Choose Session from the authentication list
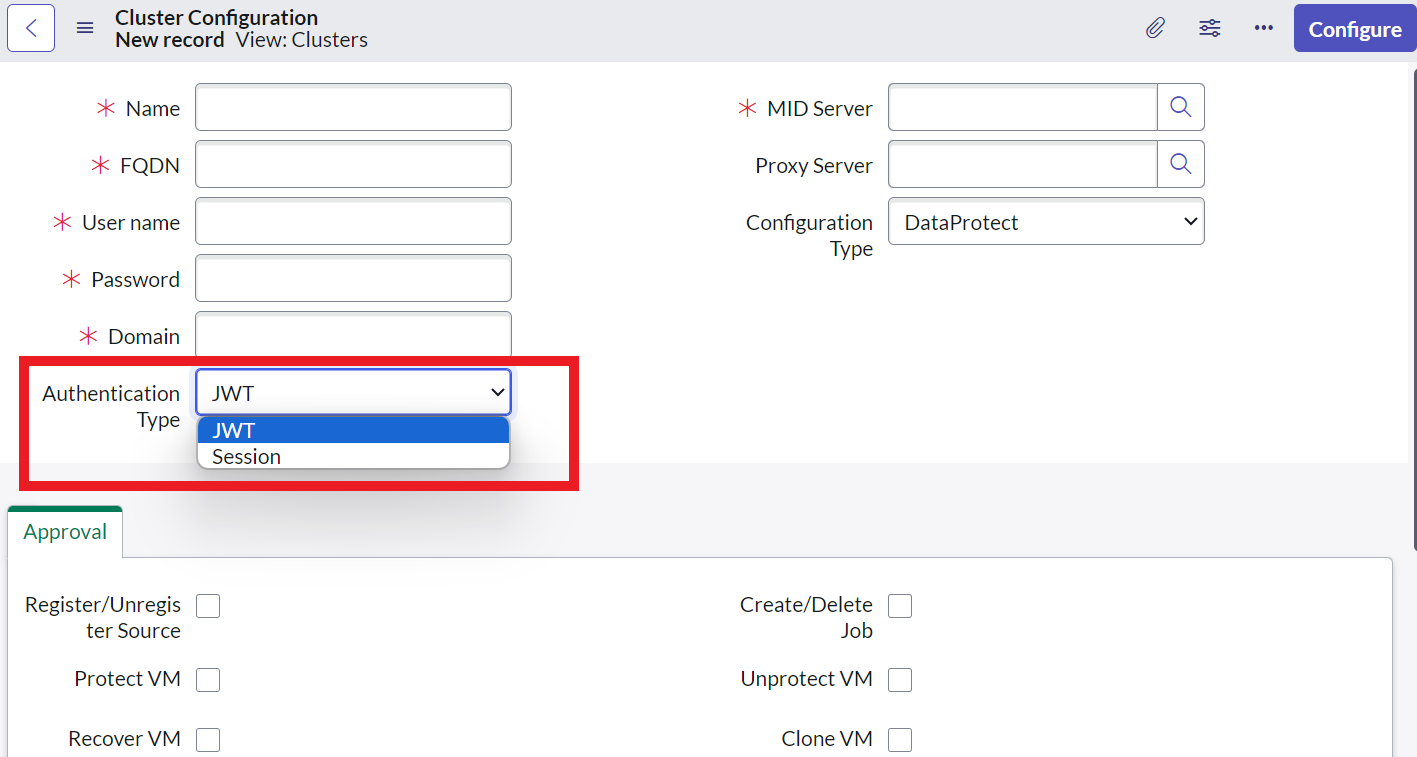The height and width of the screenshot is (757, 1417). click(247, 457)
